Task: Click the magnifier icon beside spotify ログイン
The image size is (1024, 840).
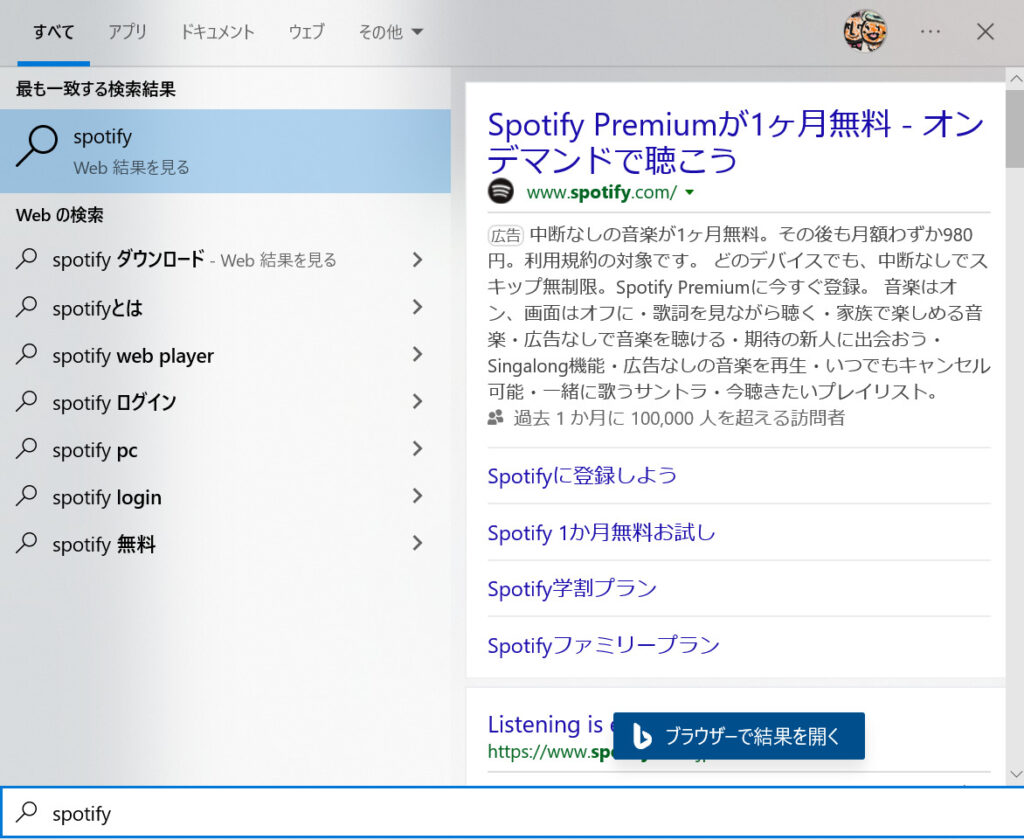Action: click(26, 401)
